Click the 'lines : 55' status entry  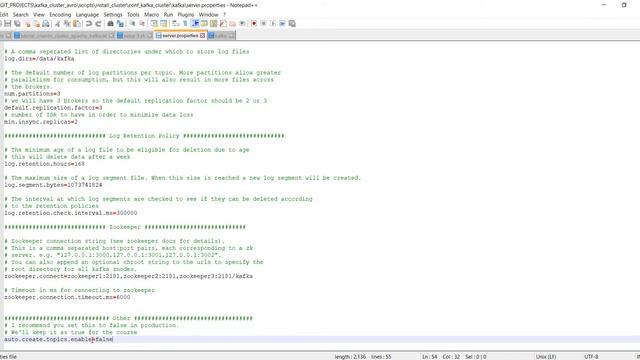tap(381, 357)
